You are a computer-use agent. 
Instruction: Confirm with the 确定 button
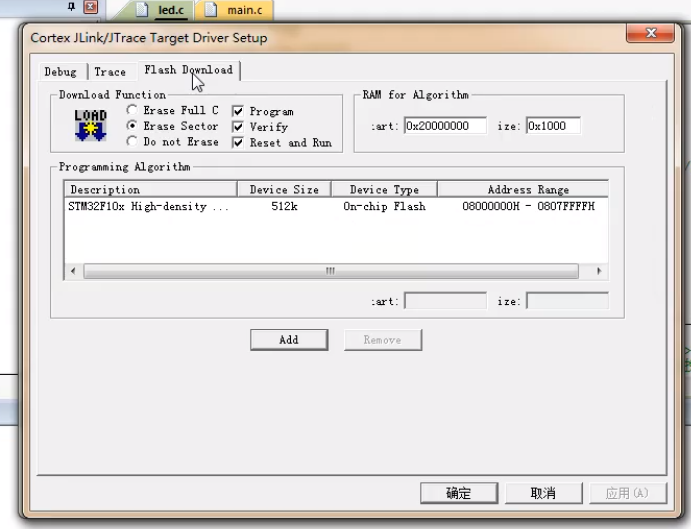click(x=459, y=493)
